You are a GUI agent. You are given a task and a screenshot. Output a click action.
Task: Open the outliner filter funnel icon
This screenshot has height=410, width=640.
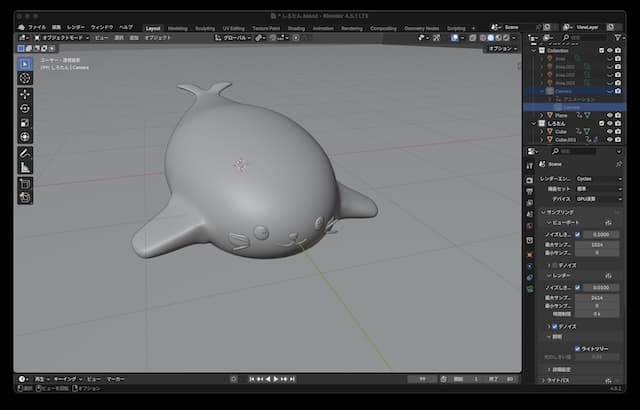point(618,38)
